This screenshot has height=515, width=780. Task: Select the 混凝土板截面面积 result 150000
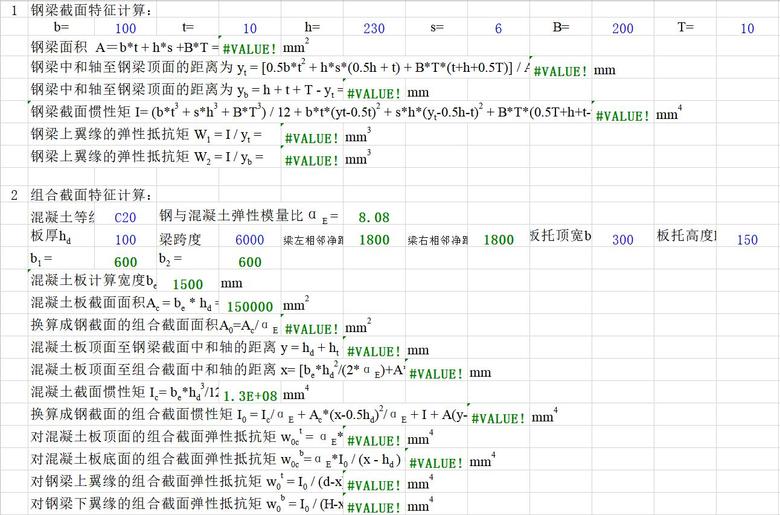[249, 307]
